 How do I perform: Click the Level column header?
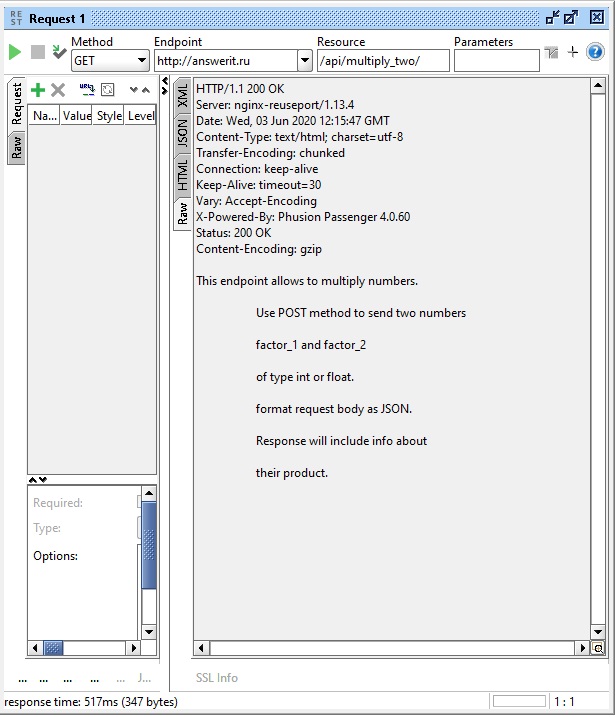tap(141, 116)
